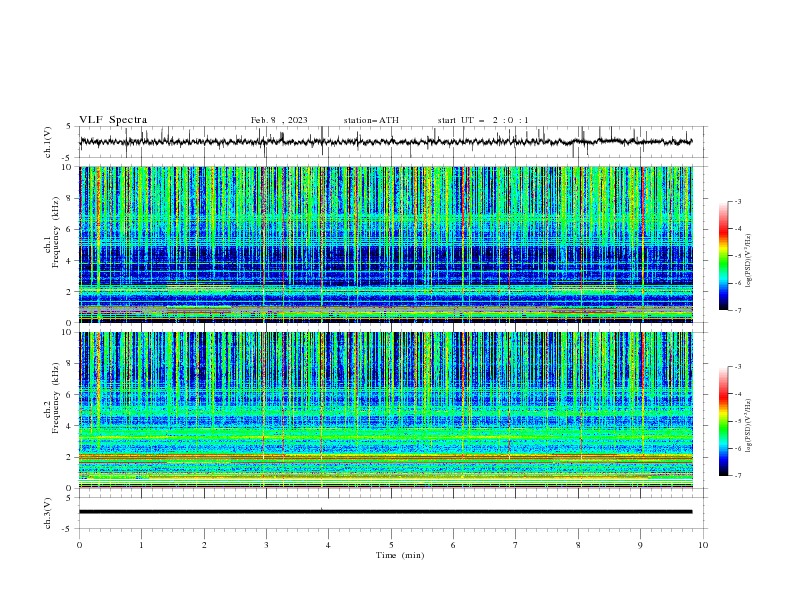The image size is (792, 612).
Task: Click time axis tick label "9"
Action: coord(640,545)
